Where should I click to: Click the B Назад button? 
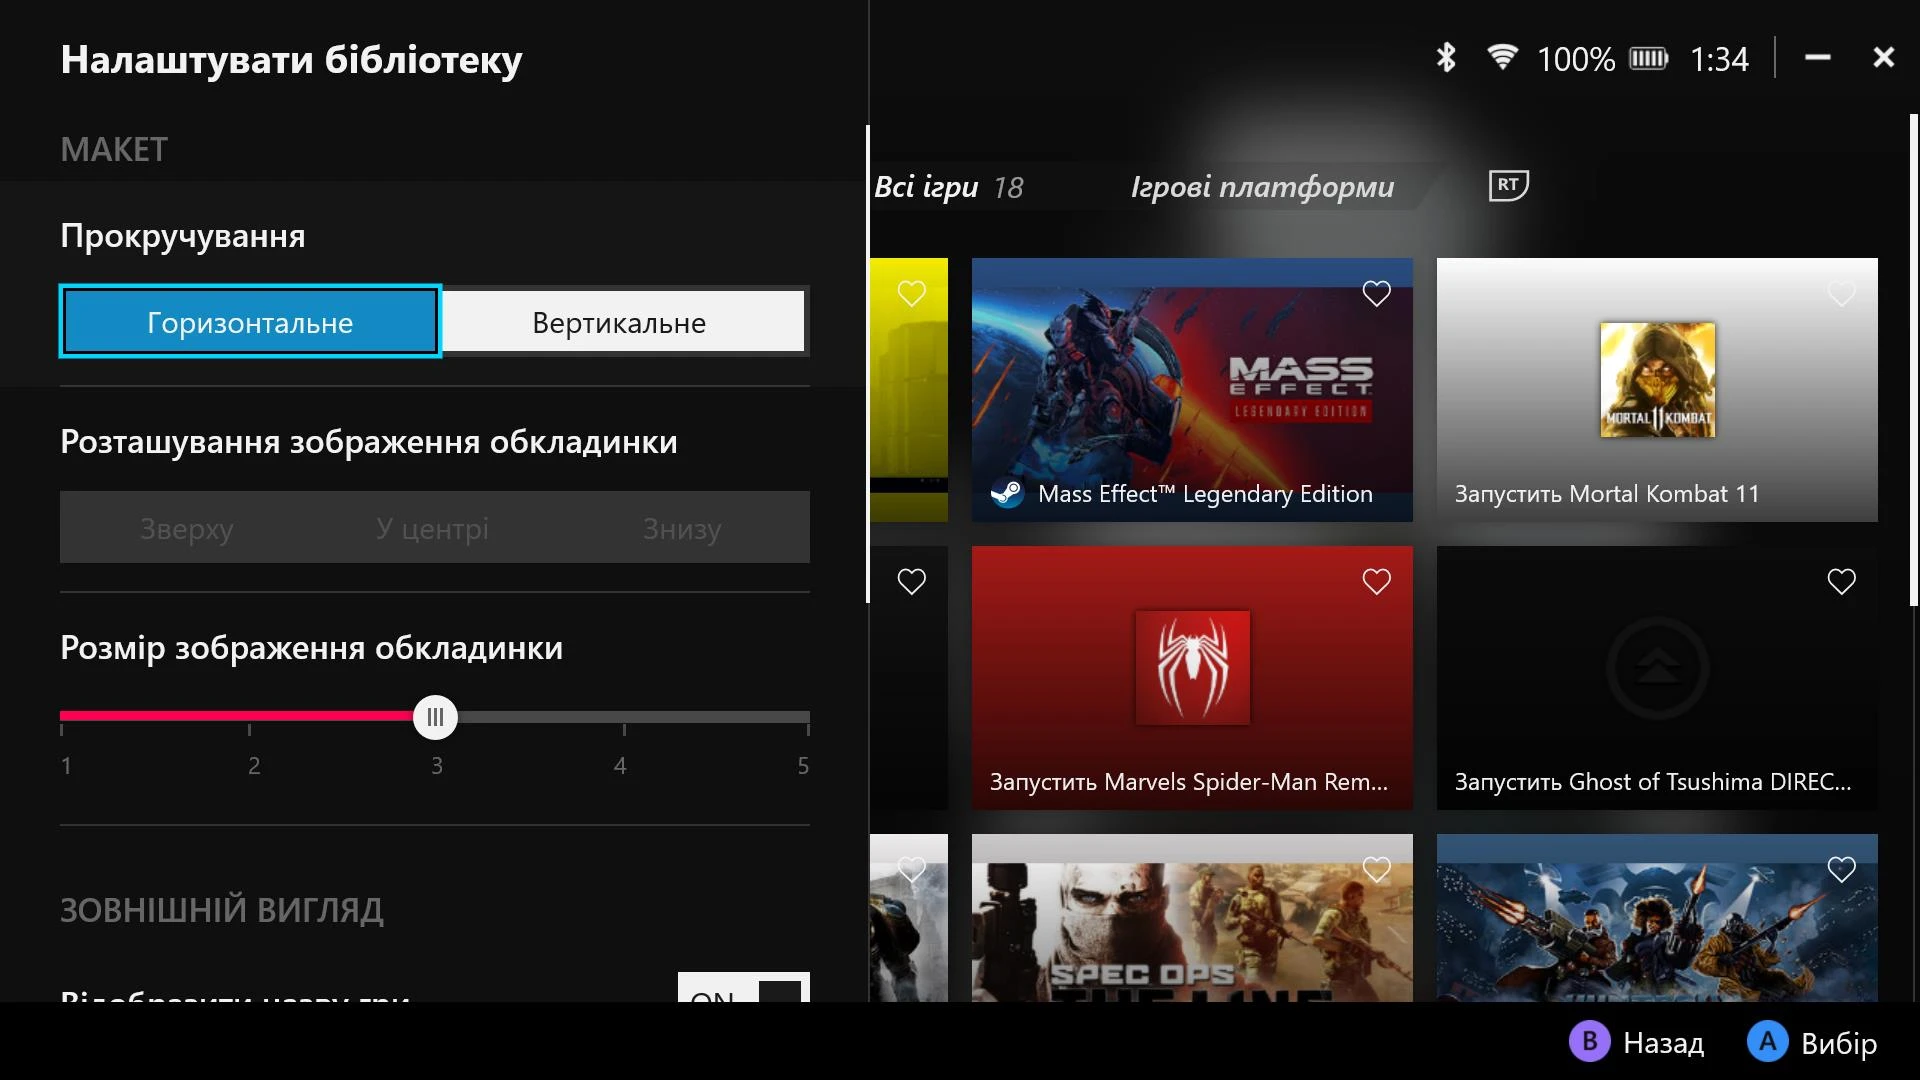1637,1042
